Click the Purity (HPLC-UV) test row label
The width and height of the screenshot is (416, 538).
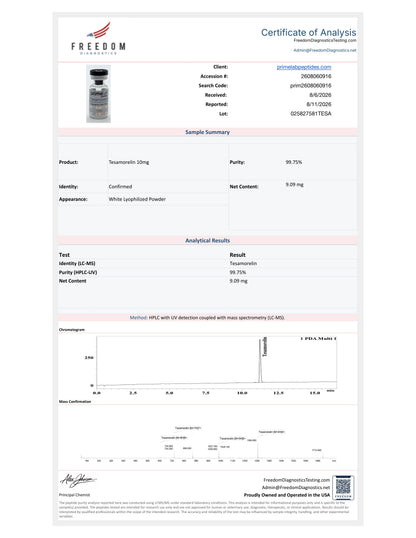[78, 272]
